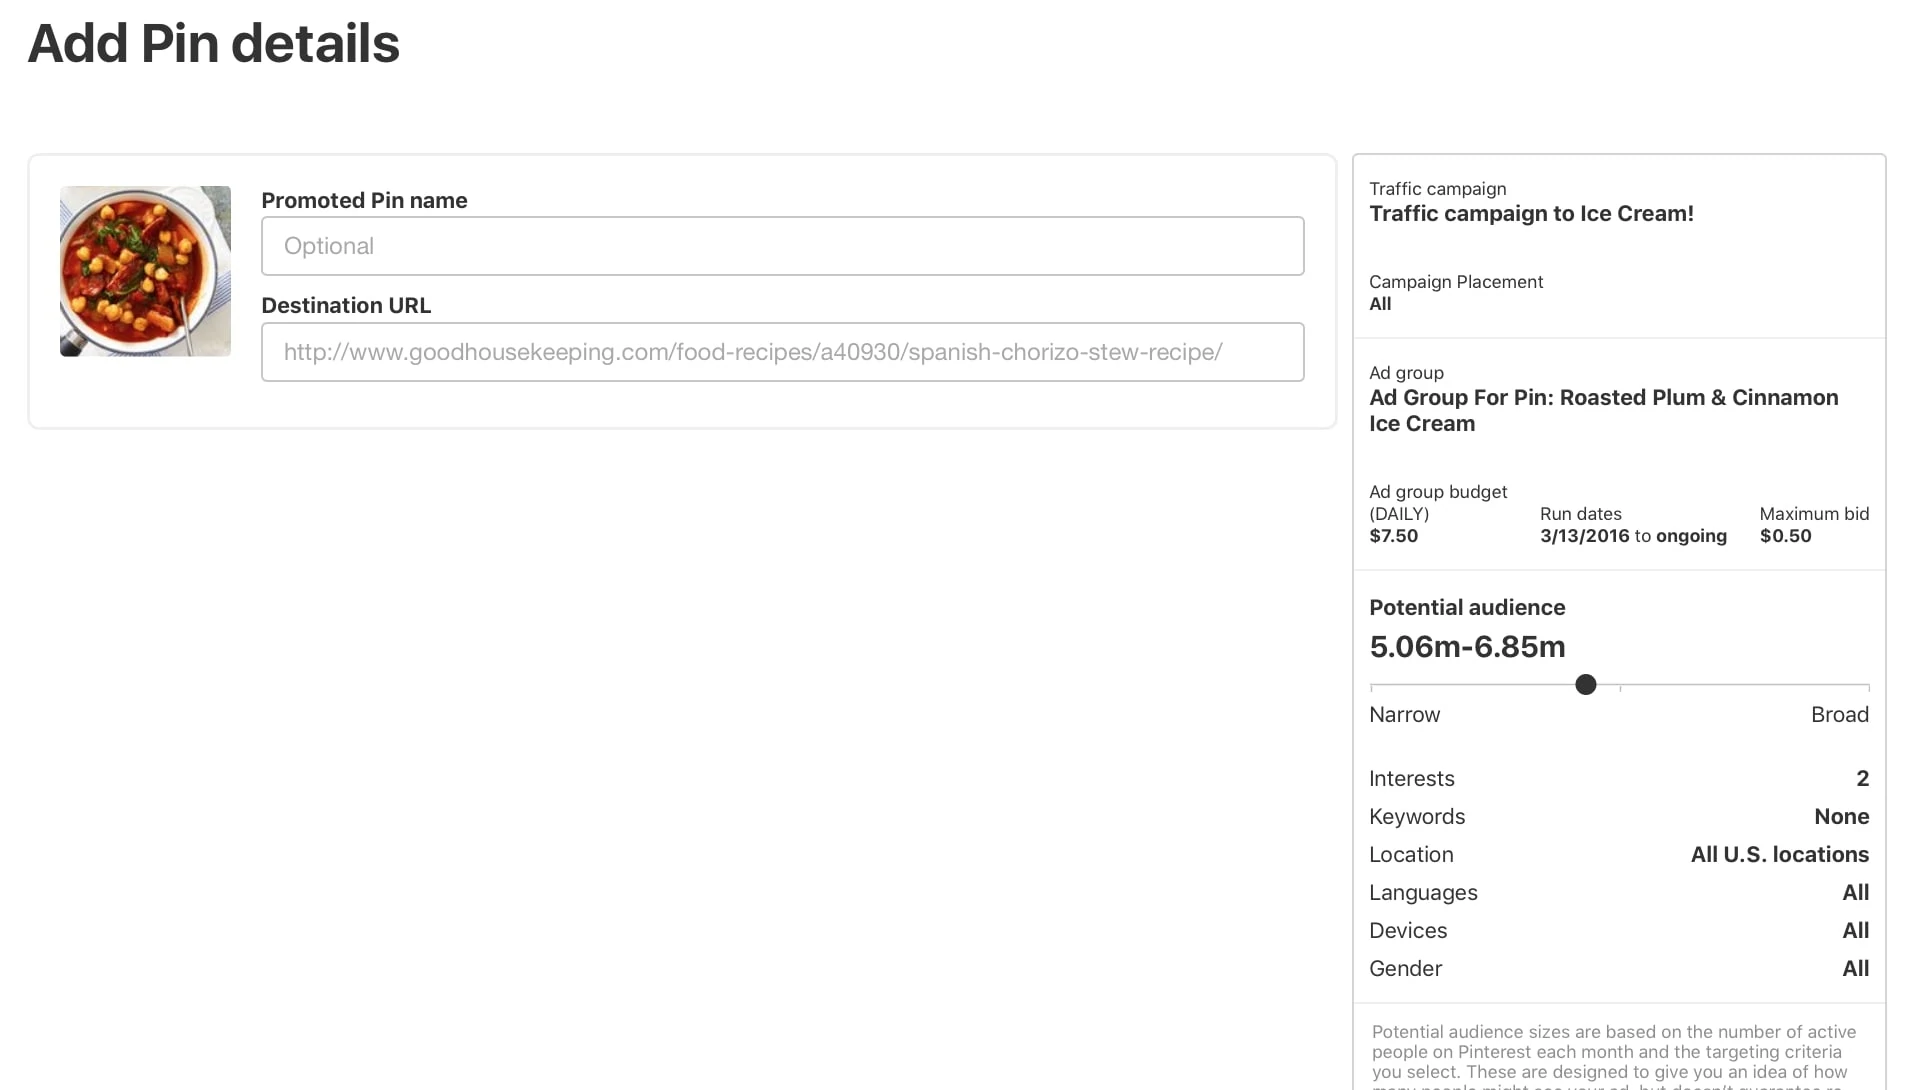The width and height of the screenshot is (1920, 1090).
Task: Click the Languages All value
Action: pos(1855,893)
